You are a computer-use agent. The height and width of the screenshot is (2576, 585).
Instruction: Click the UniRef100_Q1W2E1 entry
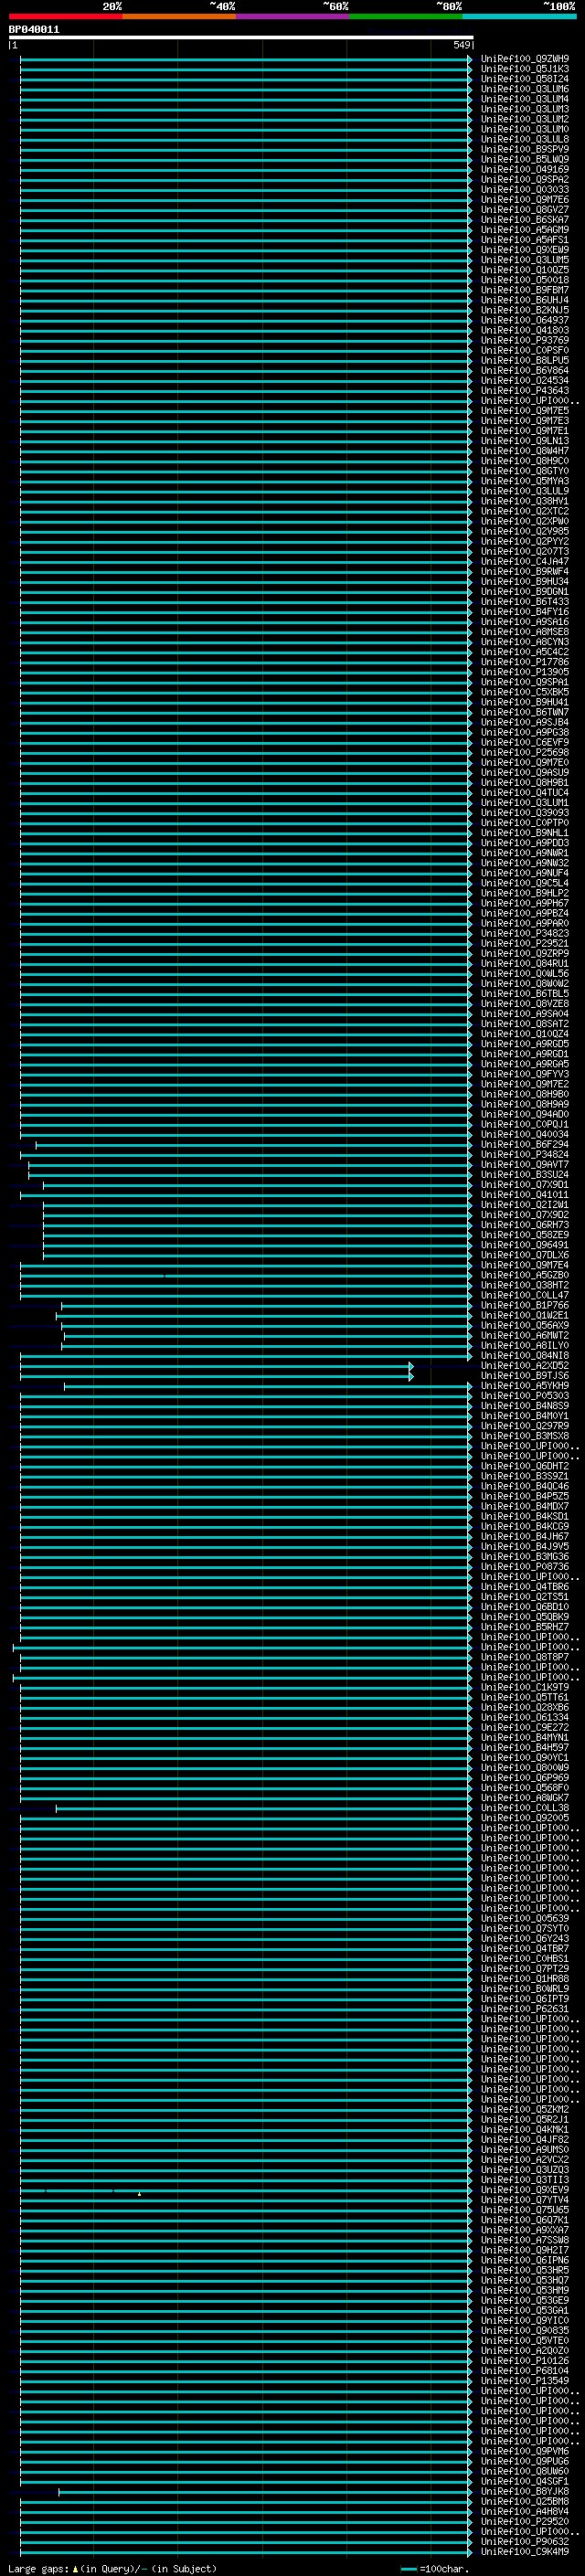(x=525, y=1315)
